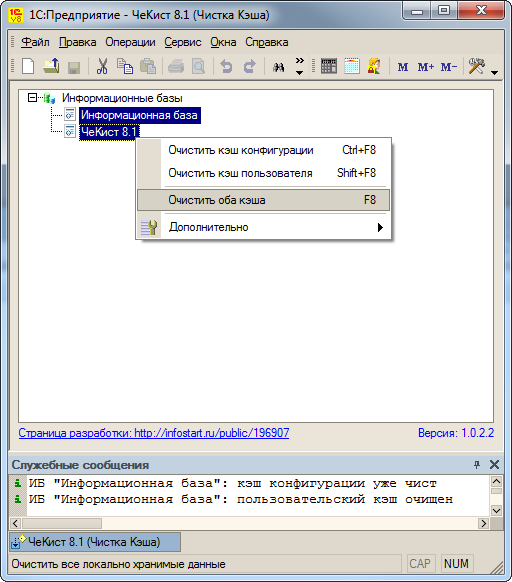Screen dimensions: 512x582
Task: Click the Find binoculars icon
Action: [278, 67]
